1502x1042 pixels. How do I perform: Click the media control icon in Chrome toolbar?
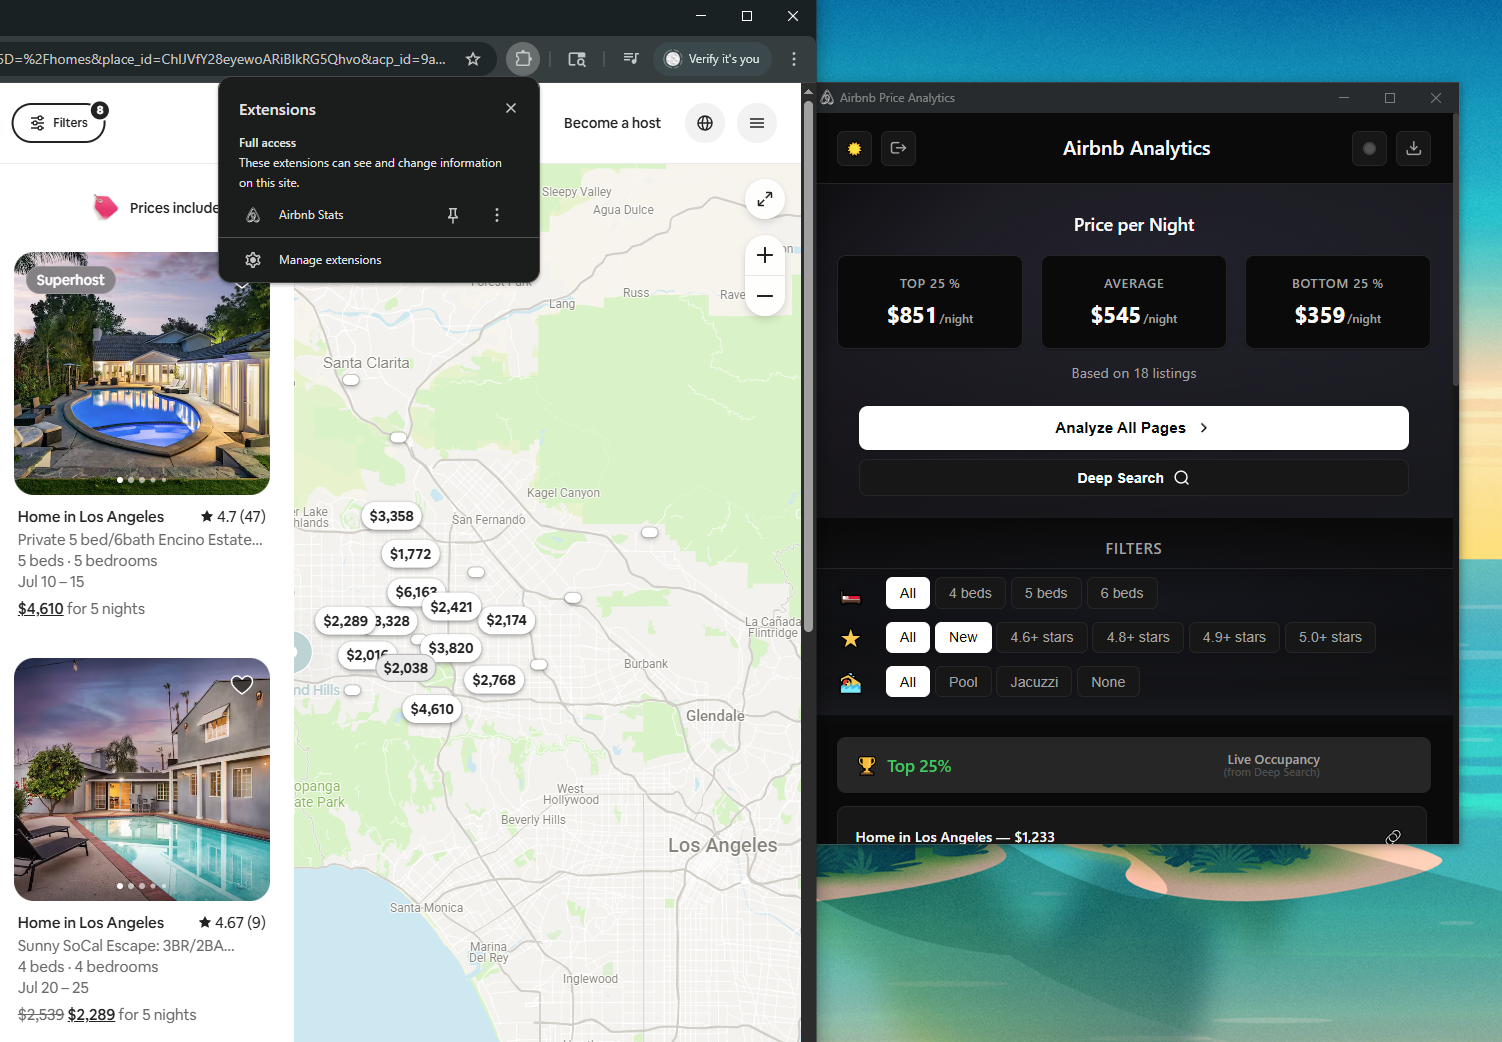[x=631, y=59]
